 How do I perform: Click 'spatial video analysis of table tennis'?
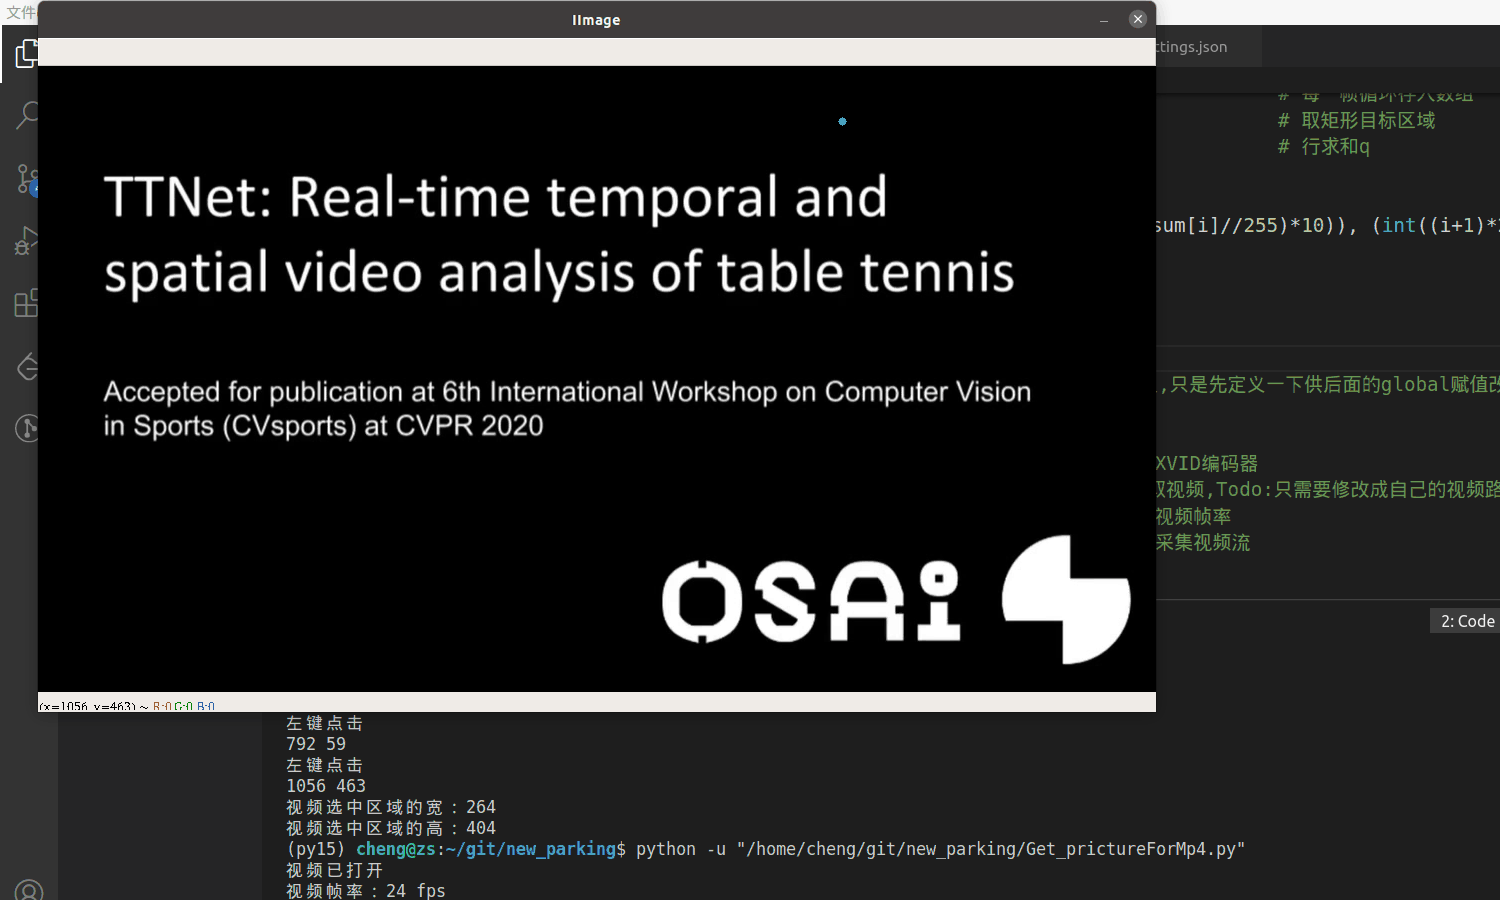pos(559,273)
